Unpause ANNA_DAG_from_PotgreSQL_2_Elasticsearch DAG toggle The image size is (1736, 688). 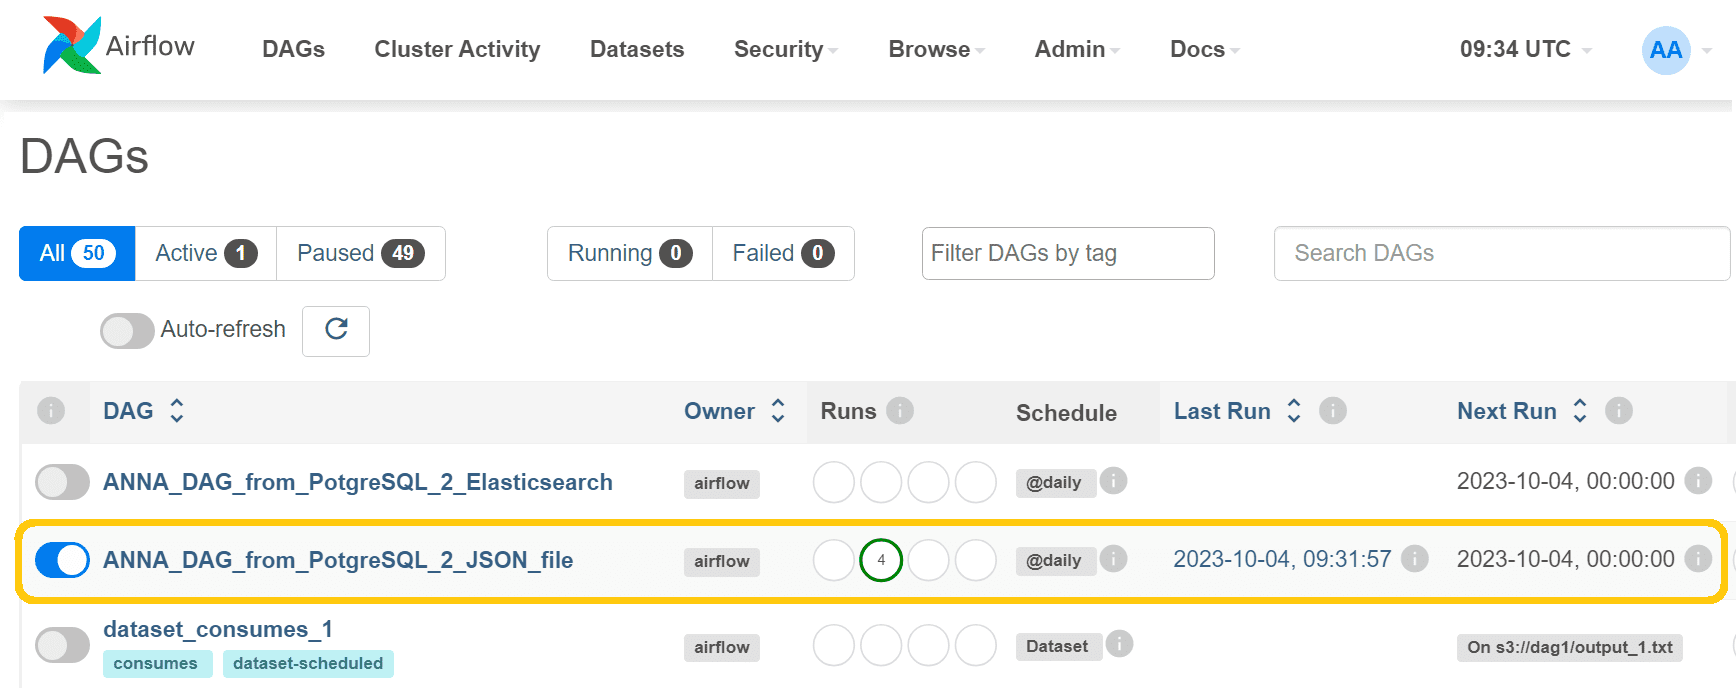click(x=62, y=482)
